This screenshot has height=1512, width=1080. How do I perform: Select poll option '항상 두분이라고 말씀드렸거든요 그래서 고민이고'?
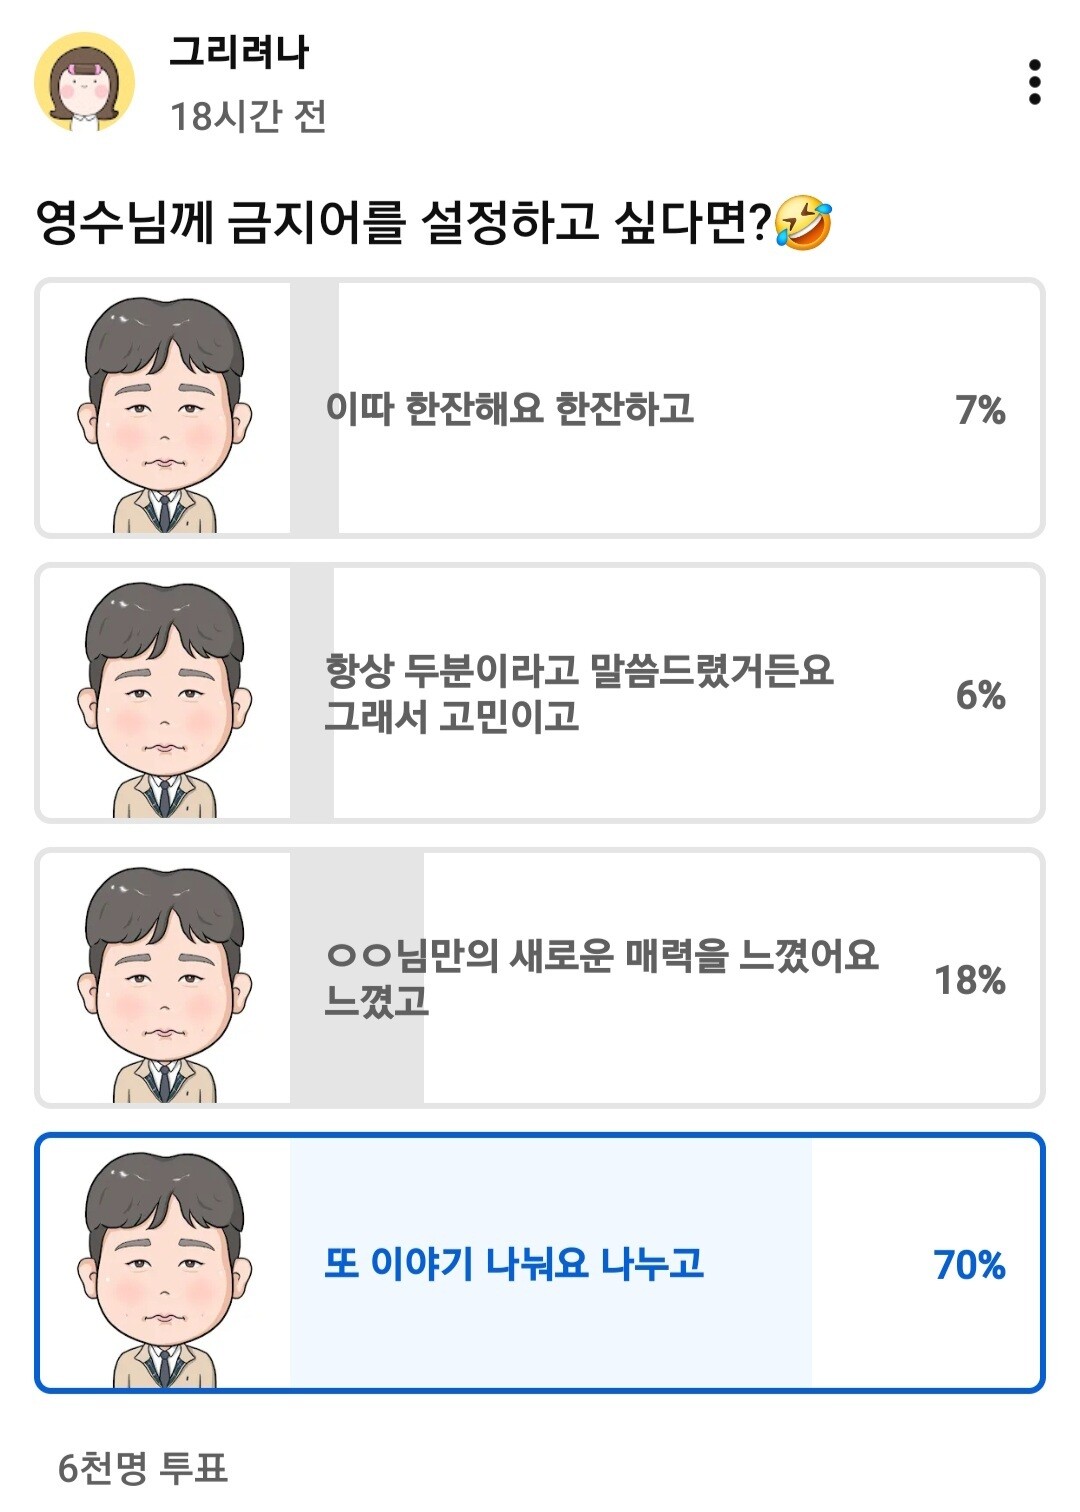pyautogui.click(x=579, y=693)
